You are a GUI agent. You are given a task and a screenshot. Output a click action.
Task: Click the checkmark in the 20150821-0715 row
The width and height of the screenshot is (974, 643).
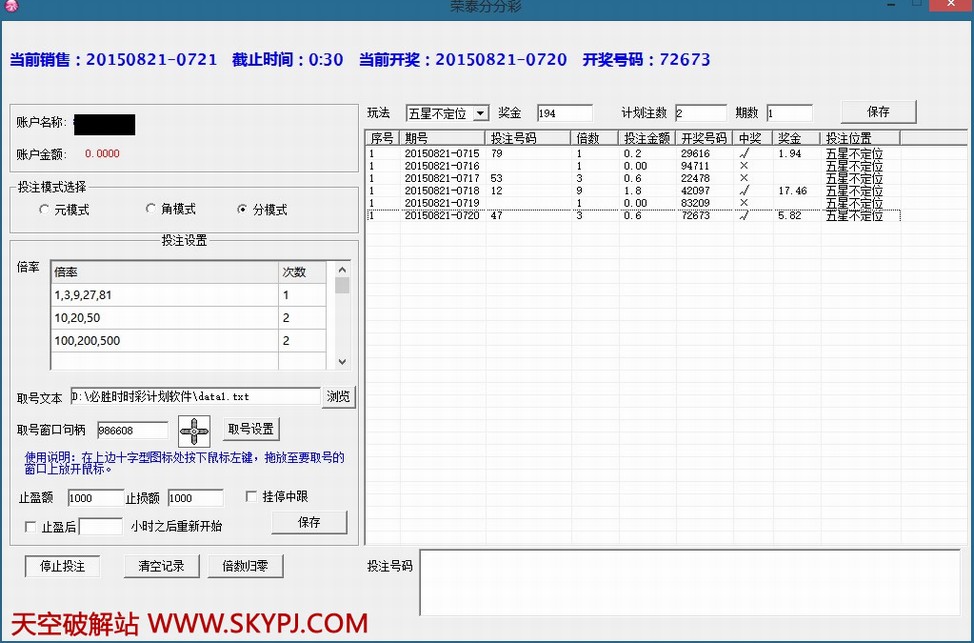[743, 154]
